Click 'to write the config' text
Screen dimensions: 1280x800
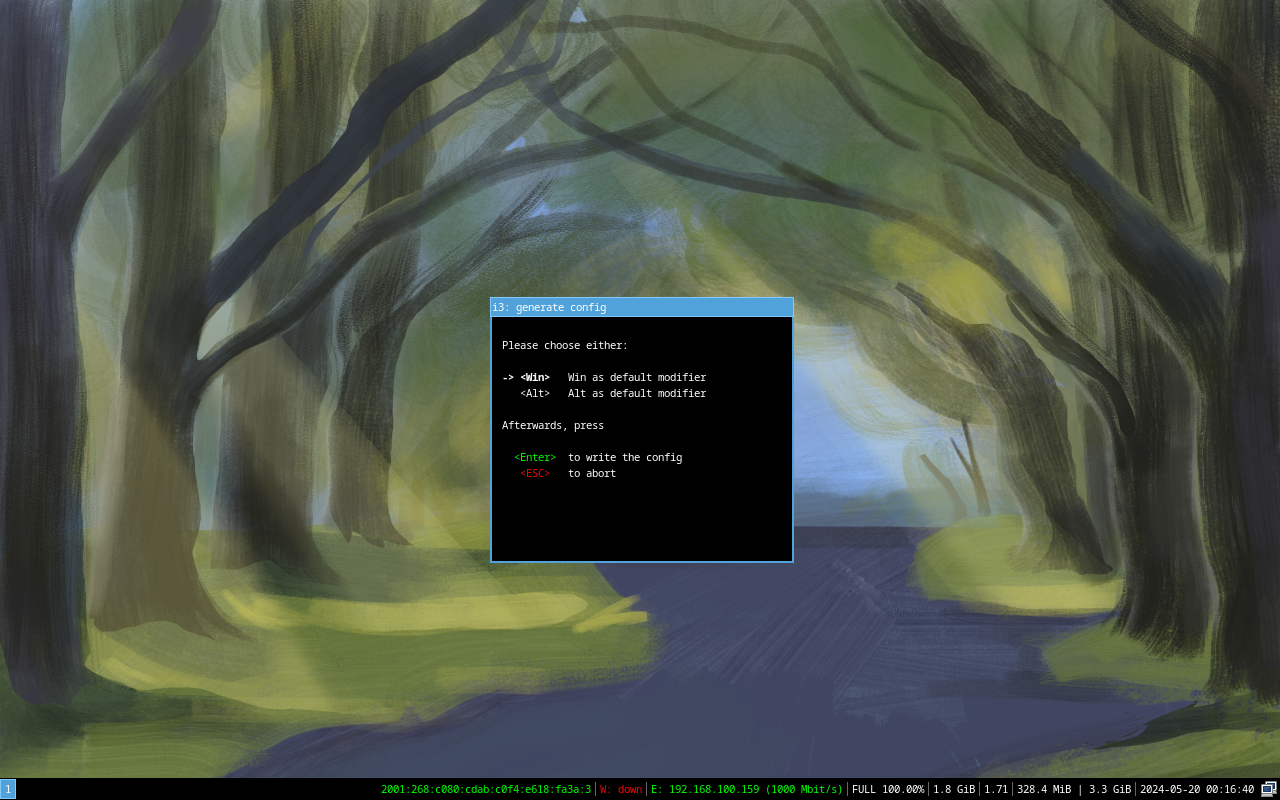click(x=625, y=458)
